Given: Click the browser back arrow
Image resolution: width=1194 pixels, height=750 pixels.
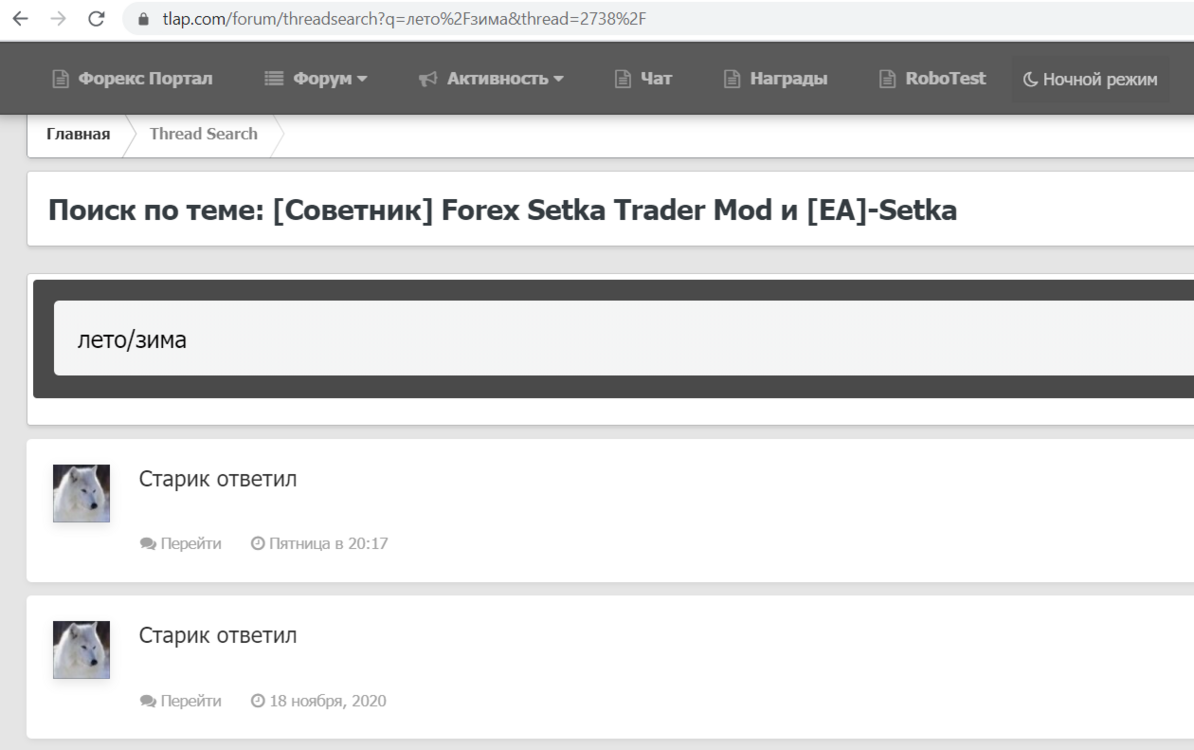Looking at the screenshot, I should pos(21,19).
